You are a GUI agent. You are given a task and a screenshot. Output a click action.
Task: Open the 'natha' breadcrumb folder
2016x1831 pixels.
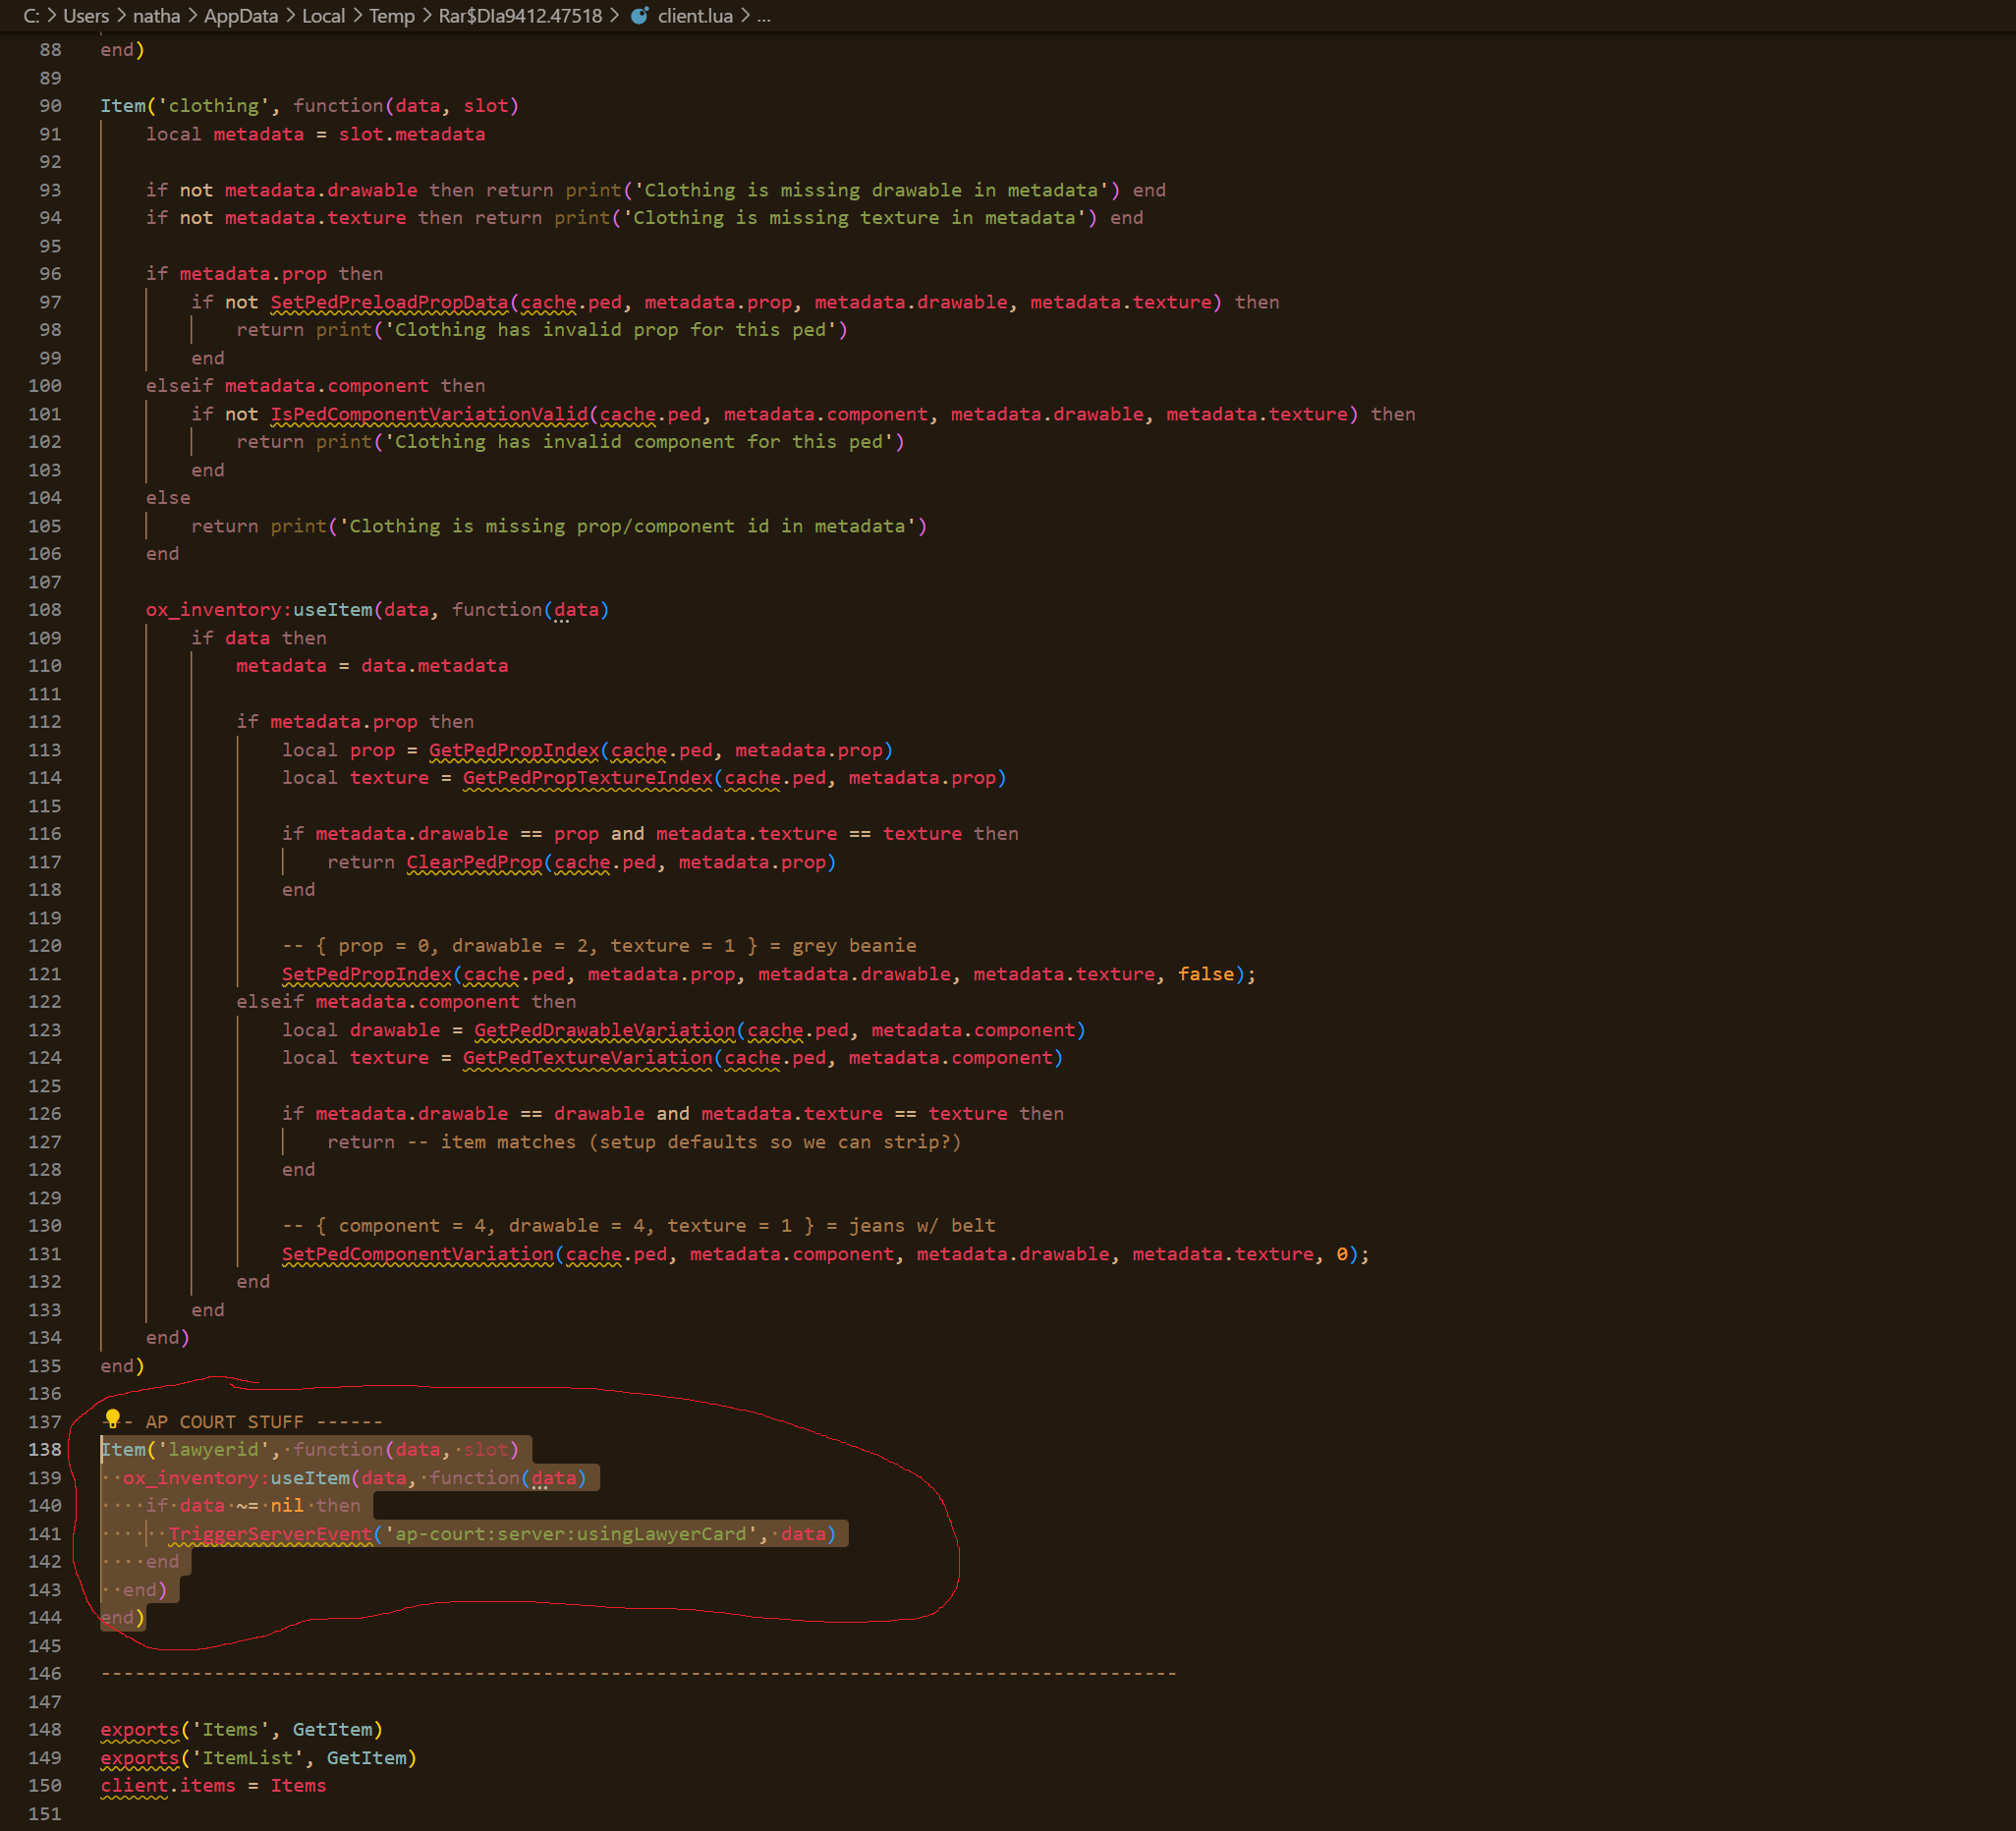point(157,16)
